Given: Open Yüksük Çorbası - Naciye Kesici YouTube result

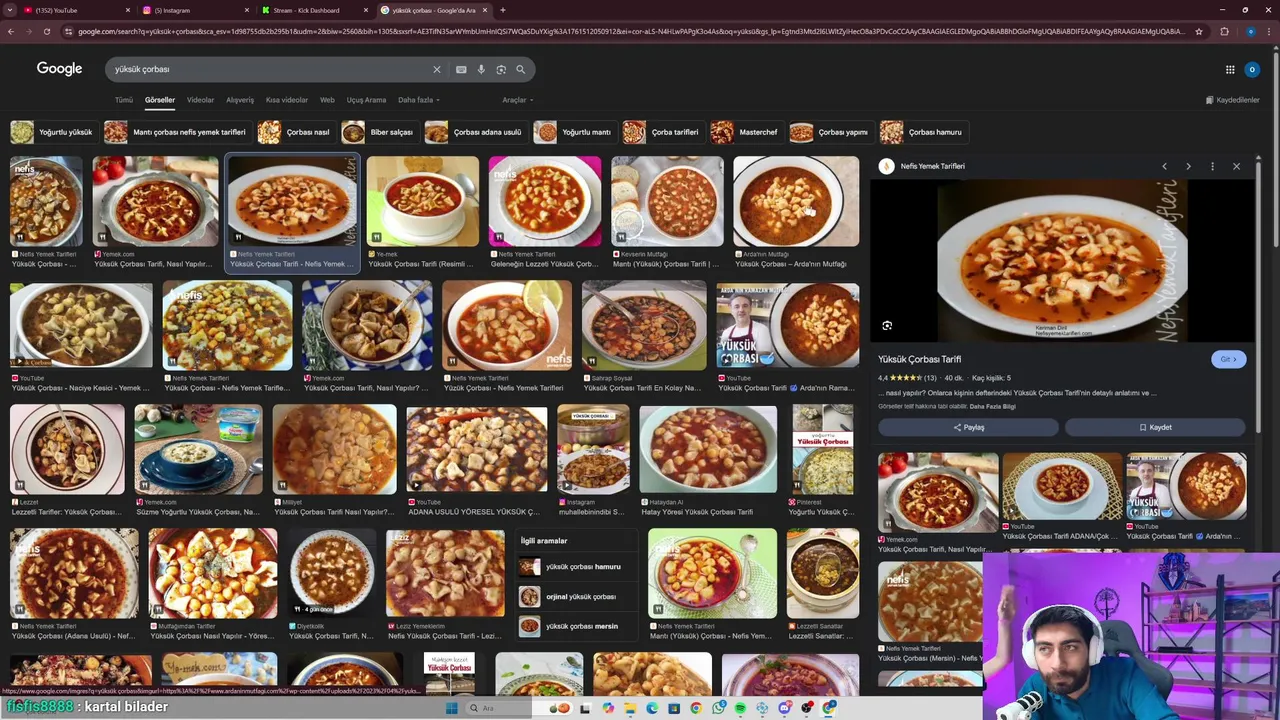Looking at the screenshot, I should click(x=81, y=325).
